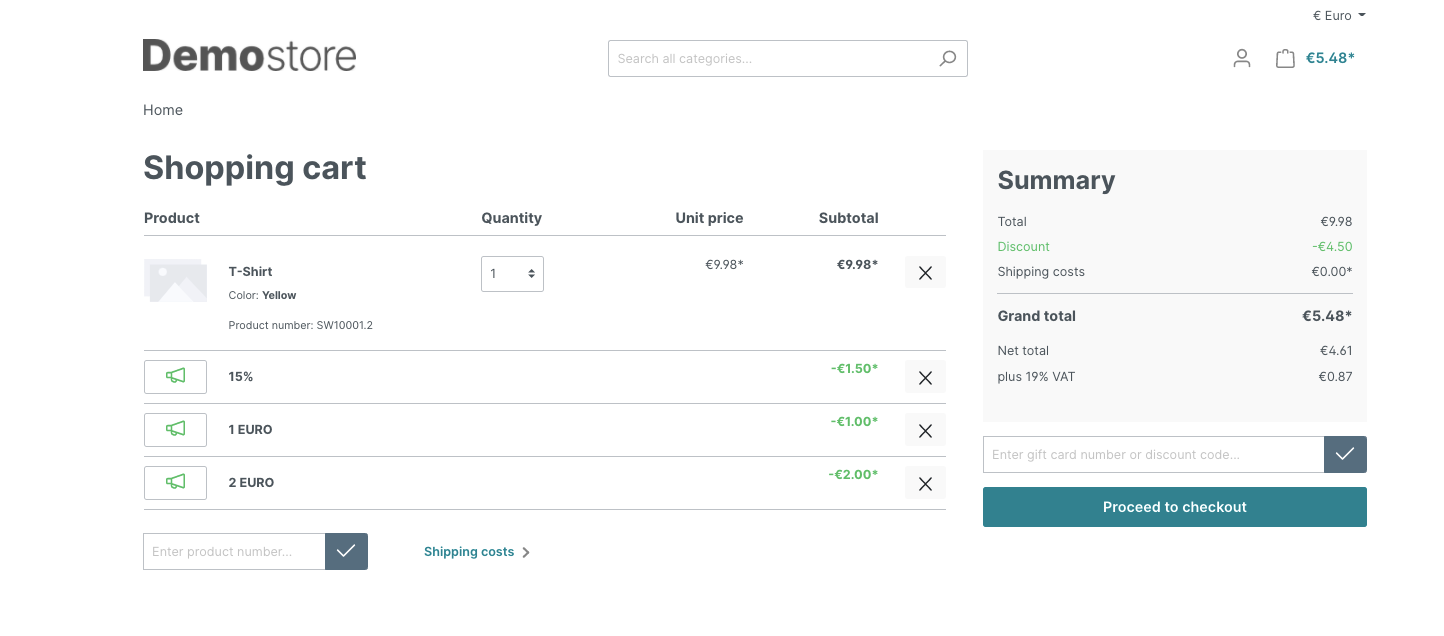The image size is (1444, 636).
Task: Open the shopping bag cart icon
Action: (1285, 58)
